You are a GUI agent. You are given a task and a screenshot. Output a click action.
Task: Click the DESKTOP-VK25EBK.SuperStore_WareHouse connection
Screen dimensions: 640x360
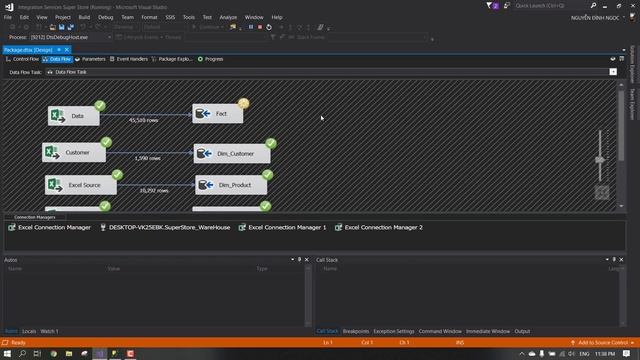165,227
